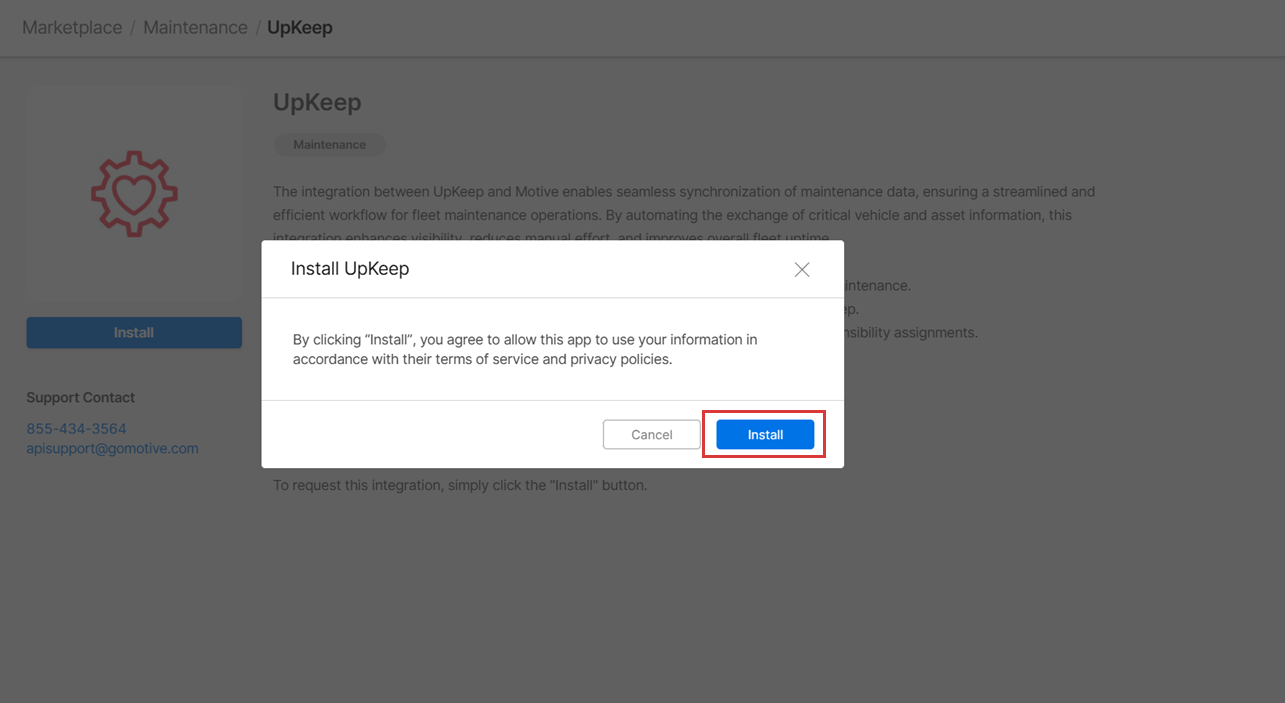This screenshot has height=703, width=1285.
Task: Go to the Maintenance breadcrumb
Action: click(x=195, y=28)
